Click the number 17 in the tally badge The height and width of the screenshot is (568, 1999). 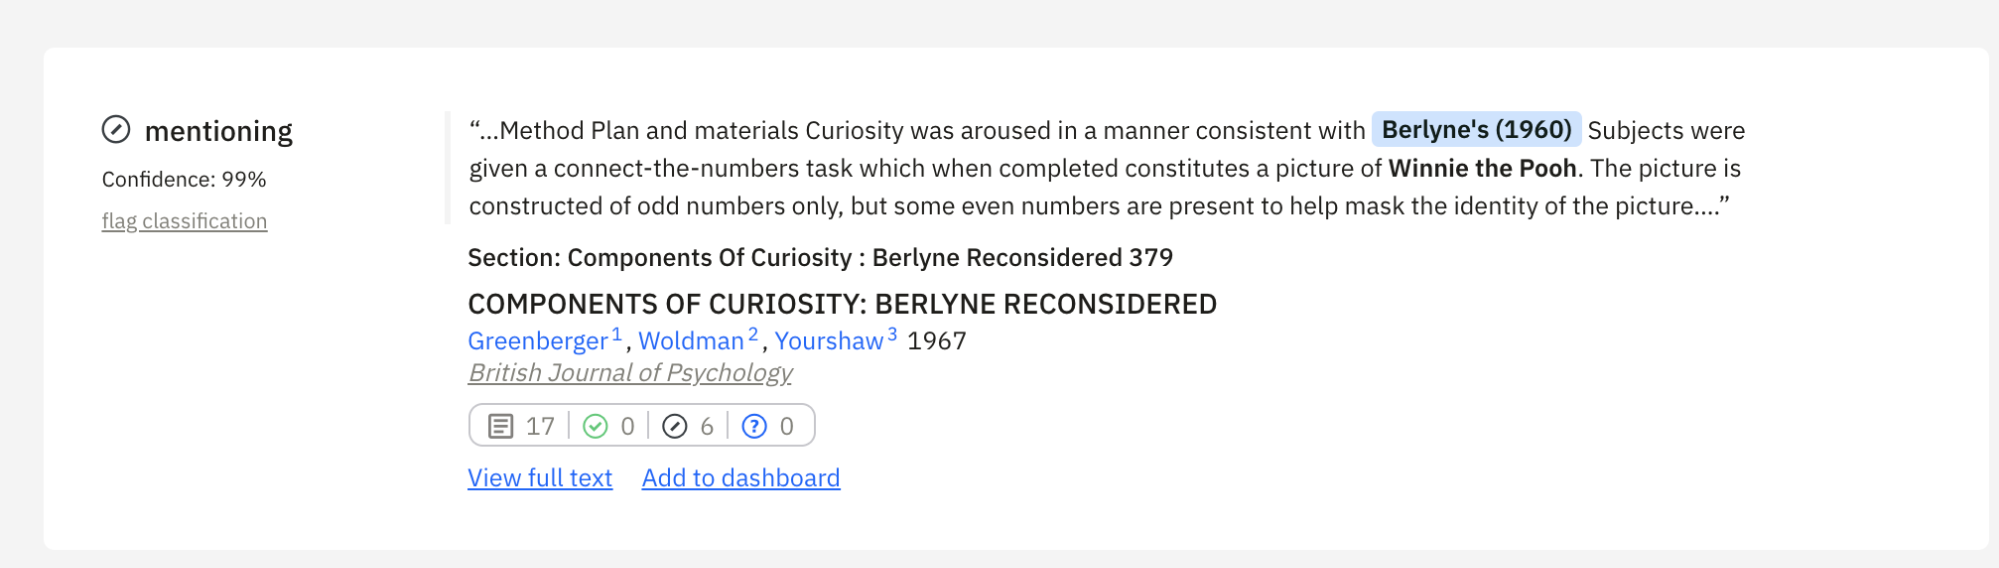tap(540, 427)
